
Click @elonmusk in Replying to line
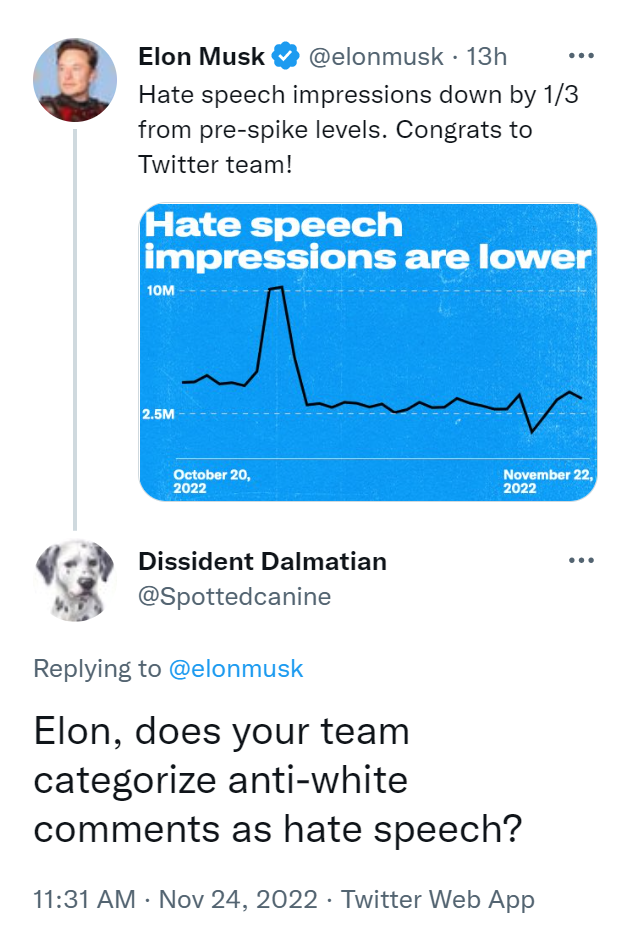click(235, 669)
